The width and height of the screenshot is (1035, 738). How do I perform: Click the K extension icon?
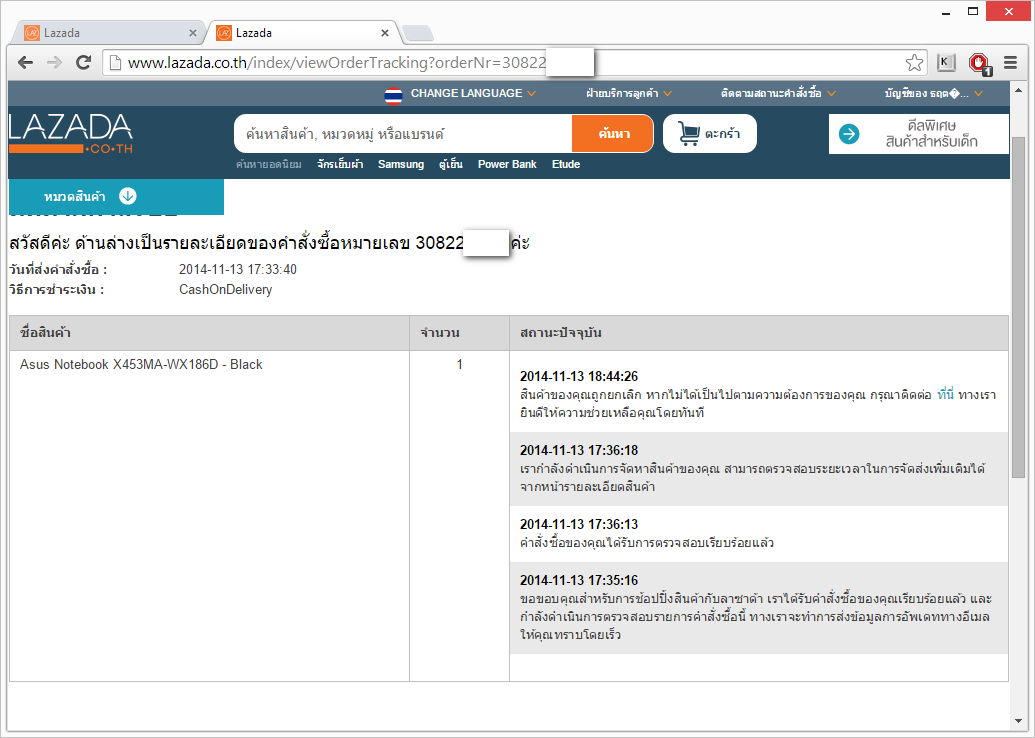[x=946, y=63]
